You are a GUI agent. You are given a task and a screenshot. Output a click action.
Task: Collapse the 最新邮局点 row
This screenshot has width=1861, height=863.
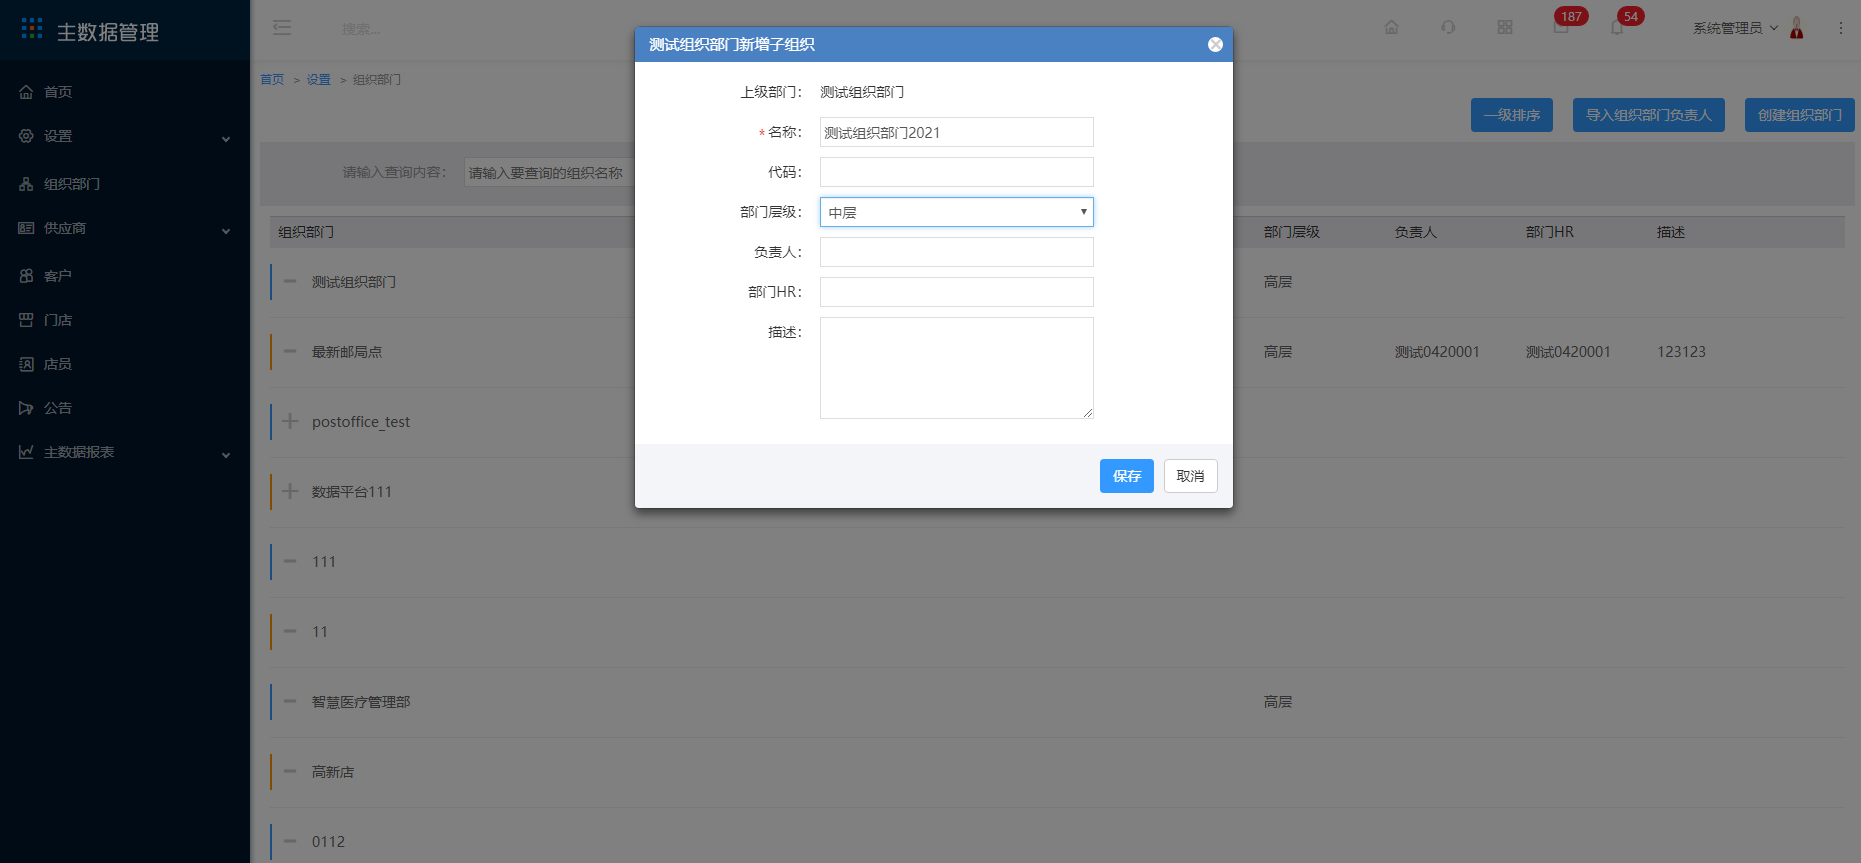click(290, 352)
